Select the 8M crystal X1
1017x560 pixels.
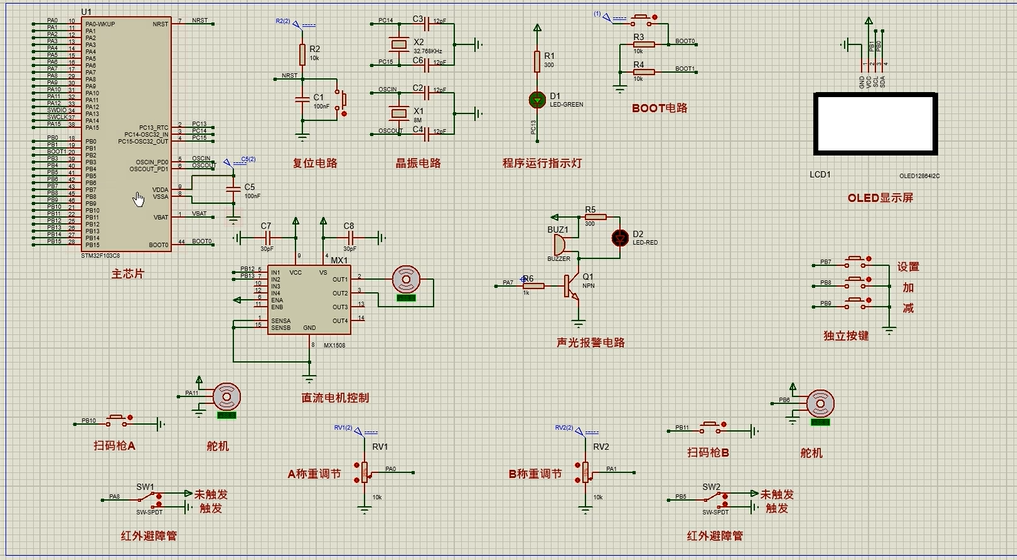click(398, 114)
